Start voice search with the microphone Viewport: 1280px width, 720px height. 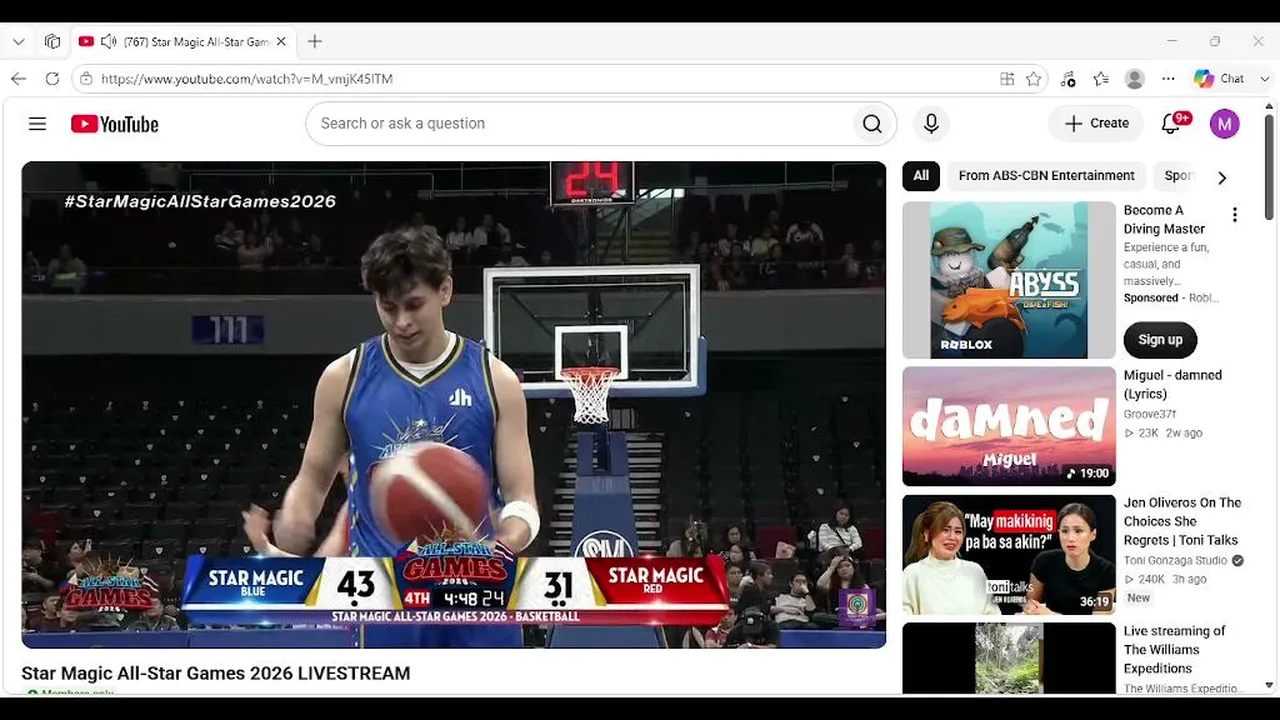coord(931,124)
